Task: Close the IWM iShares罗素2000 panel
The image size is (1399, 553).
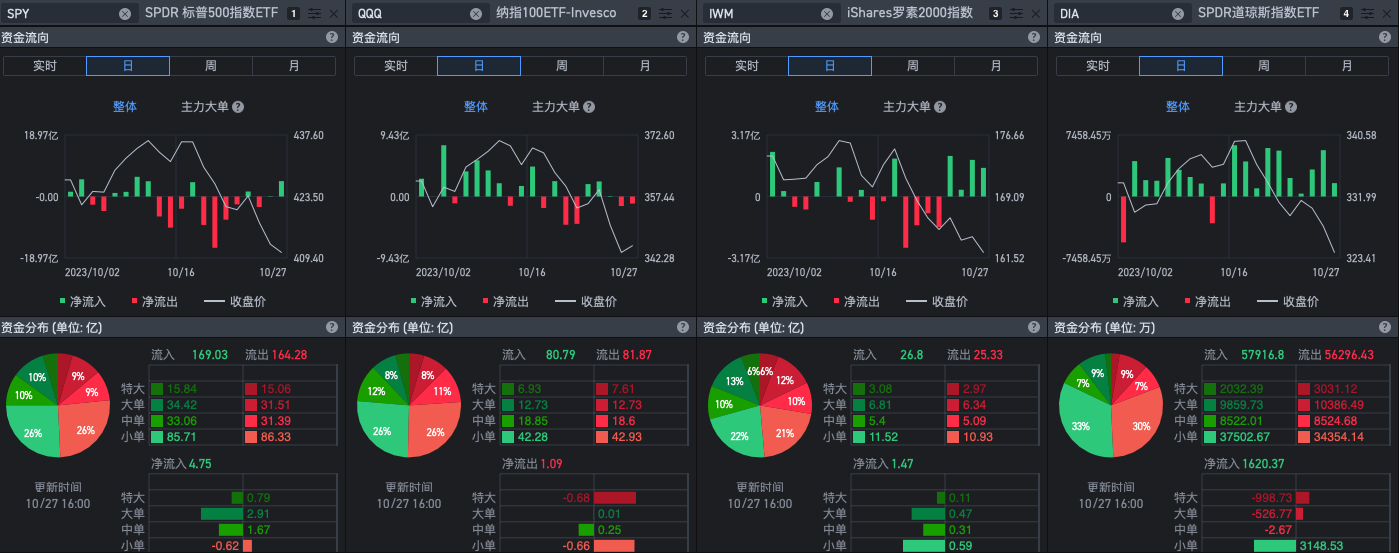Action: tap(1035, 14)
